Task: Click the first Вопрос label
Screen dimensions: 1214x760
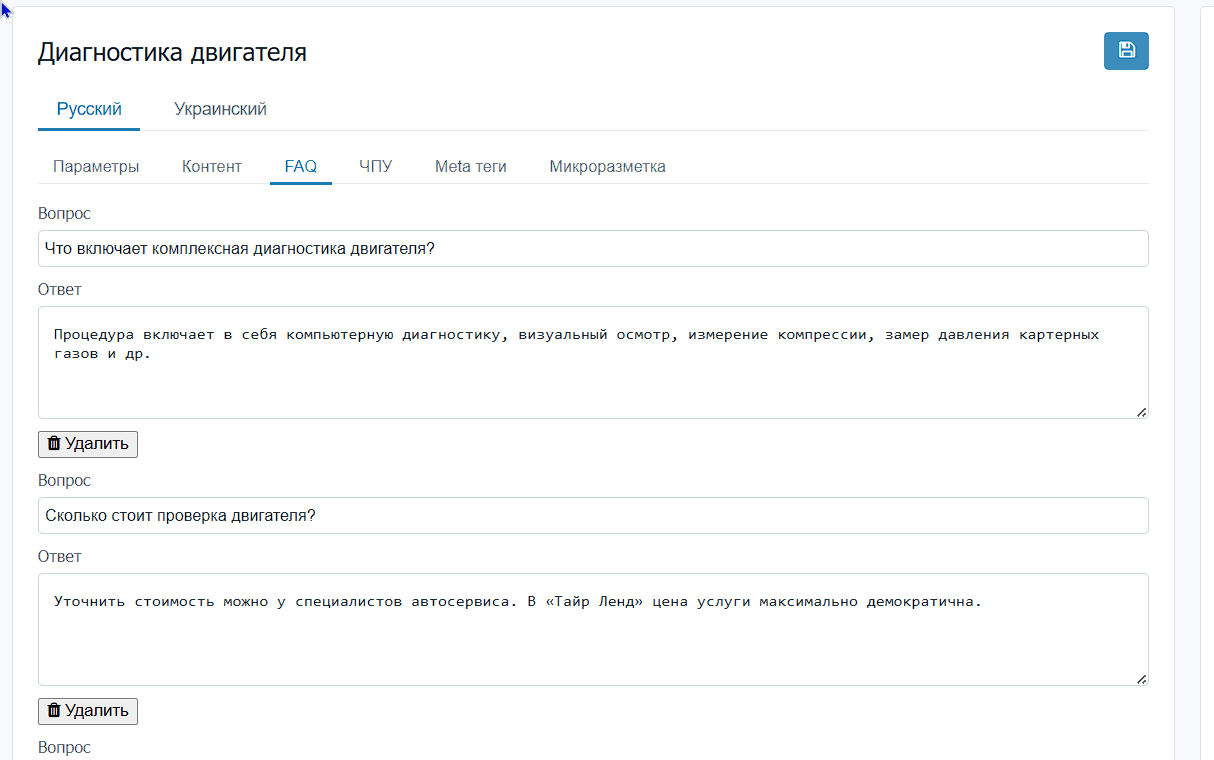Action: [x=64, y=214]
